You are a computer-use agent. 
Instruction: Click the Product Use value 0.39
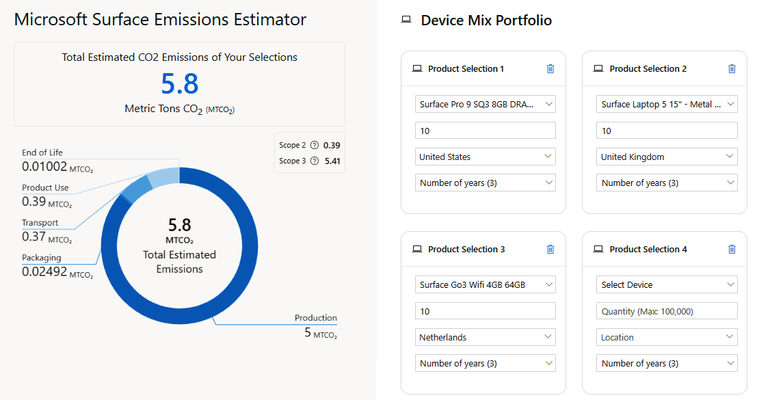33,201
